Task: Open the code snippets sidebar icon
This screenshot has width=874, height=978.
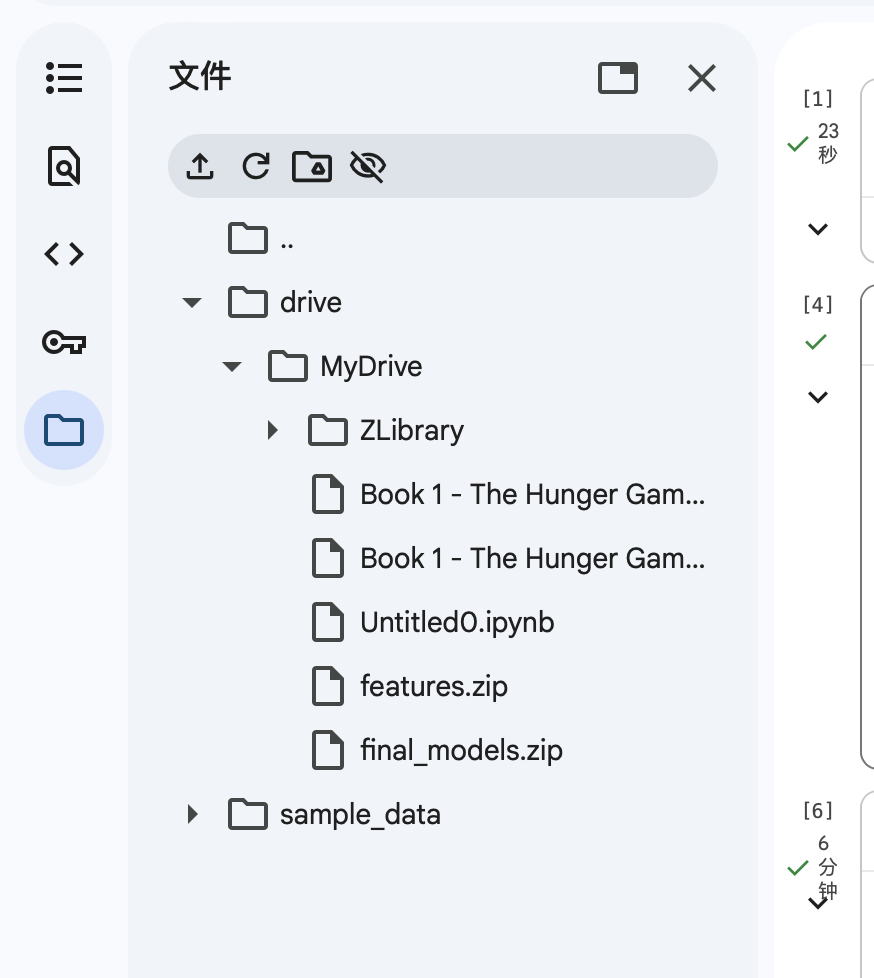Action: tap(64, 255)
